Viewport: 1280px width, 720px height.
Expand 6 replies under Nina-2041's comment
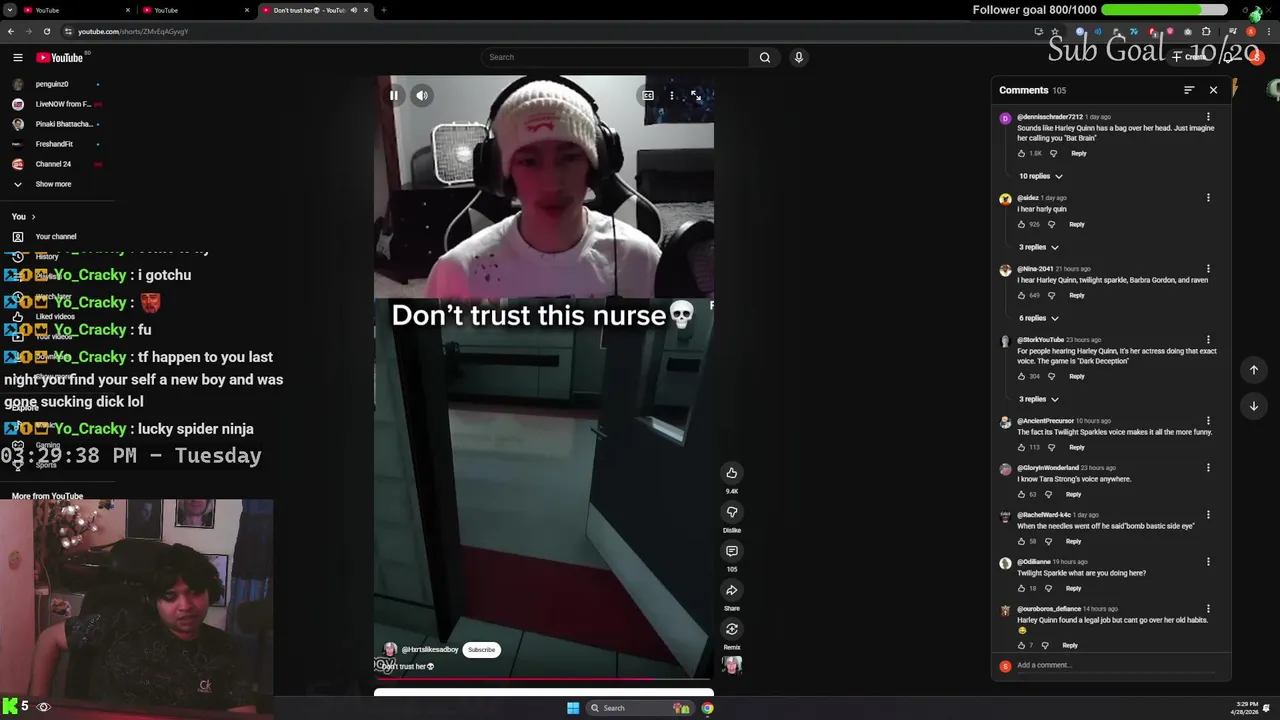click(1038, 318)
